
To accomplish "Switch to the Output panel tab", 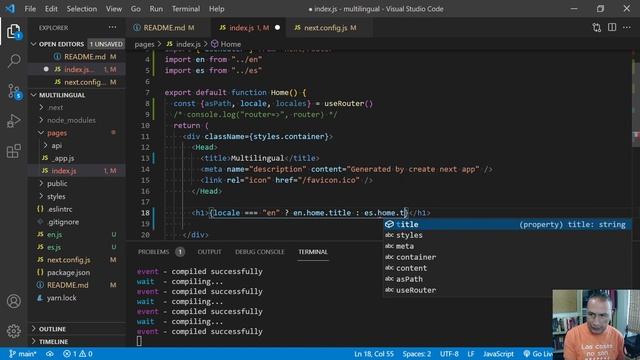I will pyautogui.click(x=209, y=252).
